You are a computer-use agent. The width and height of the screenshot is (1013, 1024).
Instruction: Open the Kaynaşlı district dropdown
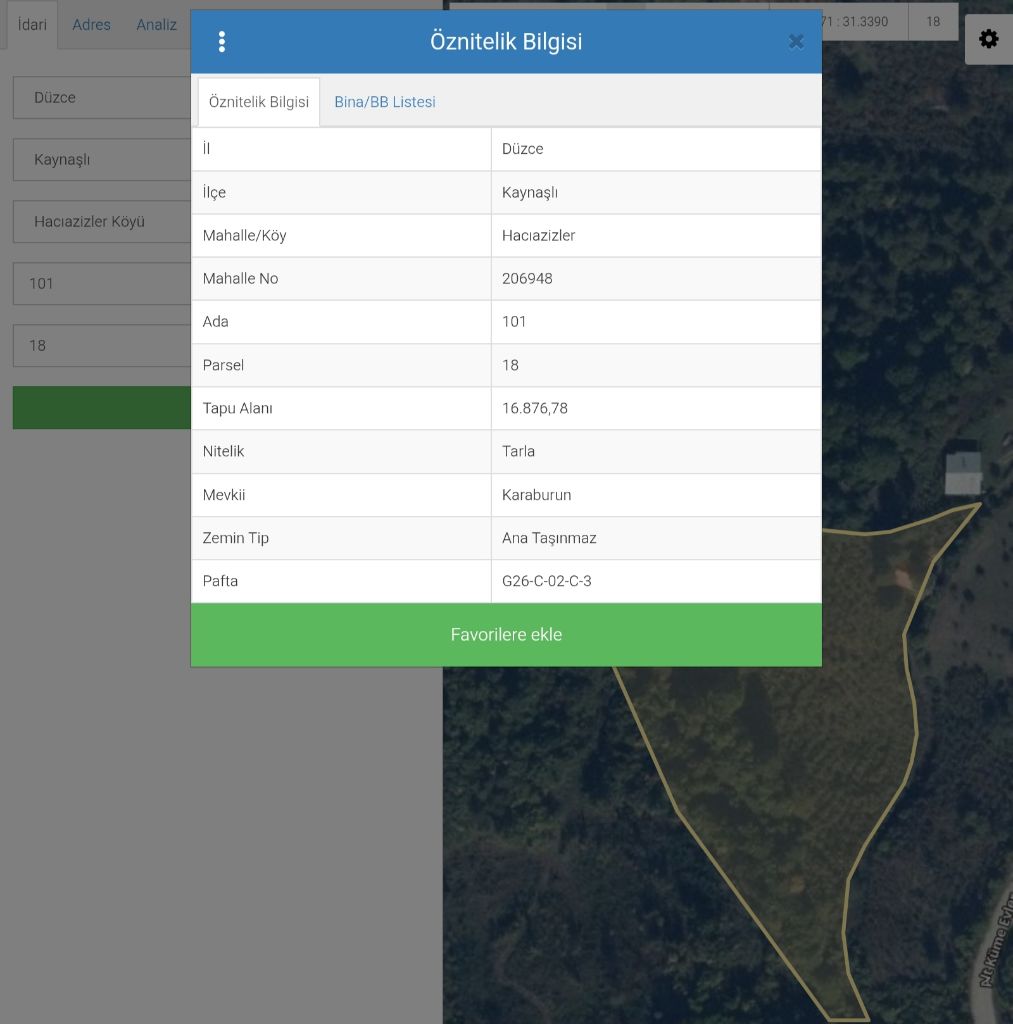tap(100, 160)
